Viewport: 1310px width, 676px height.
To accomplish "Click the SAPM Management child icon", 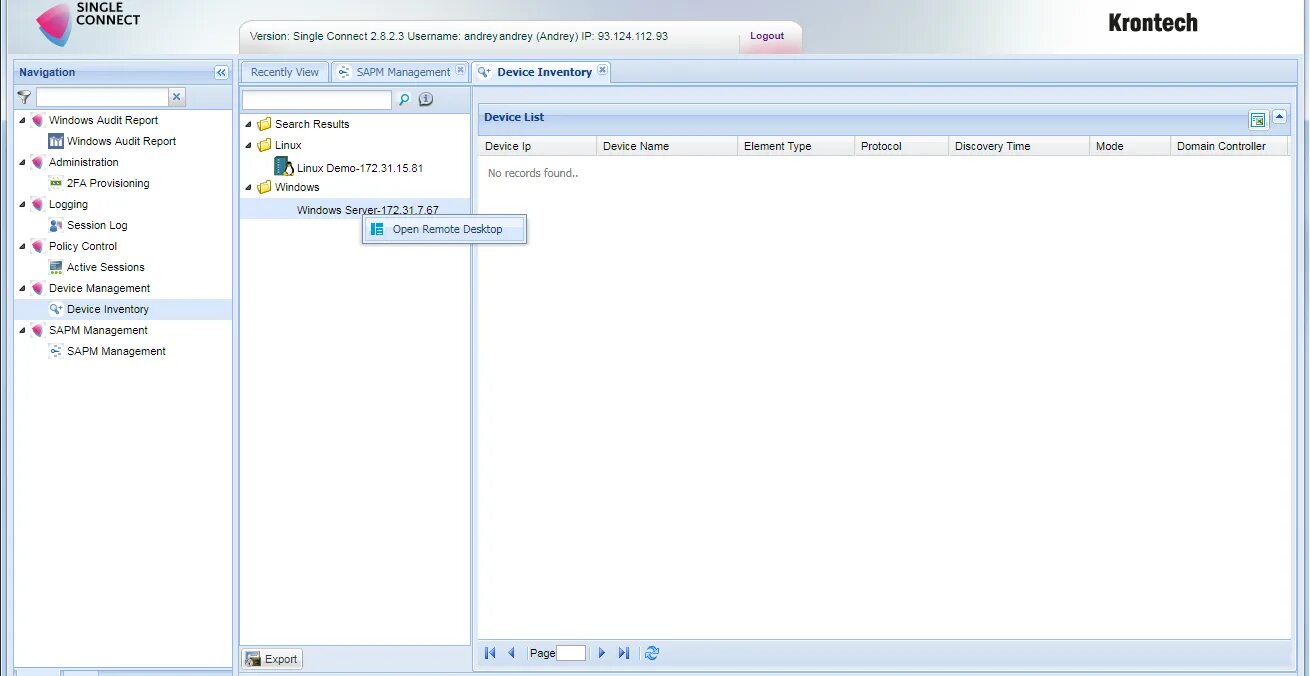I will pos(56,351).
